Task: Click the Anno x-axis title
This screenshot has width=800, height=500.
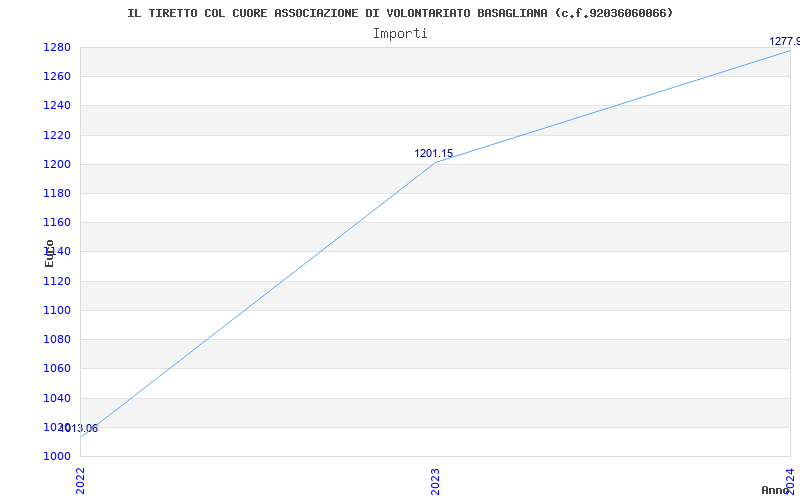Action: coord(775,490)
